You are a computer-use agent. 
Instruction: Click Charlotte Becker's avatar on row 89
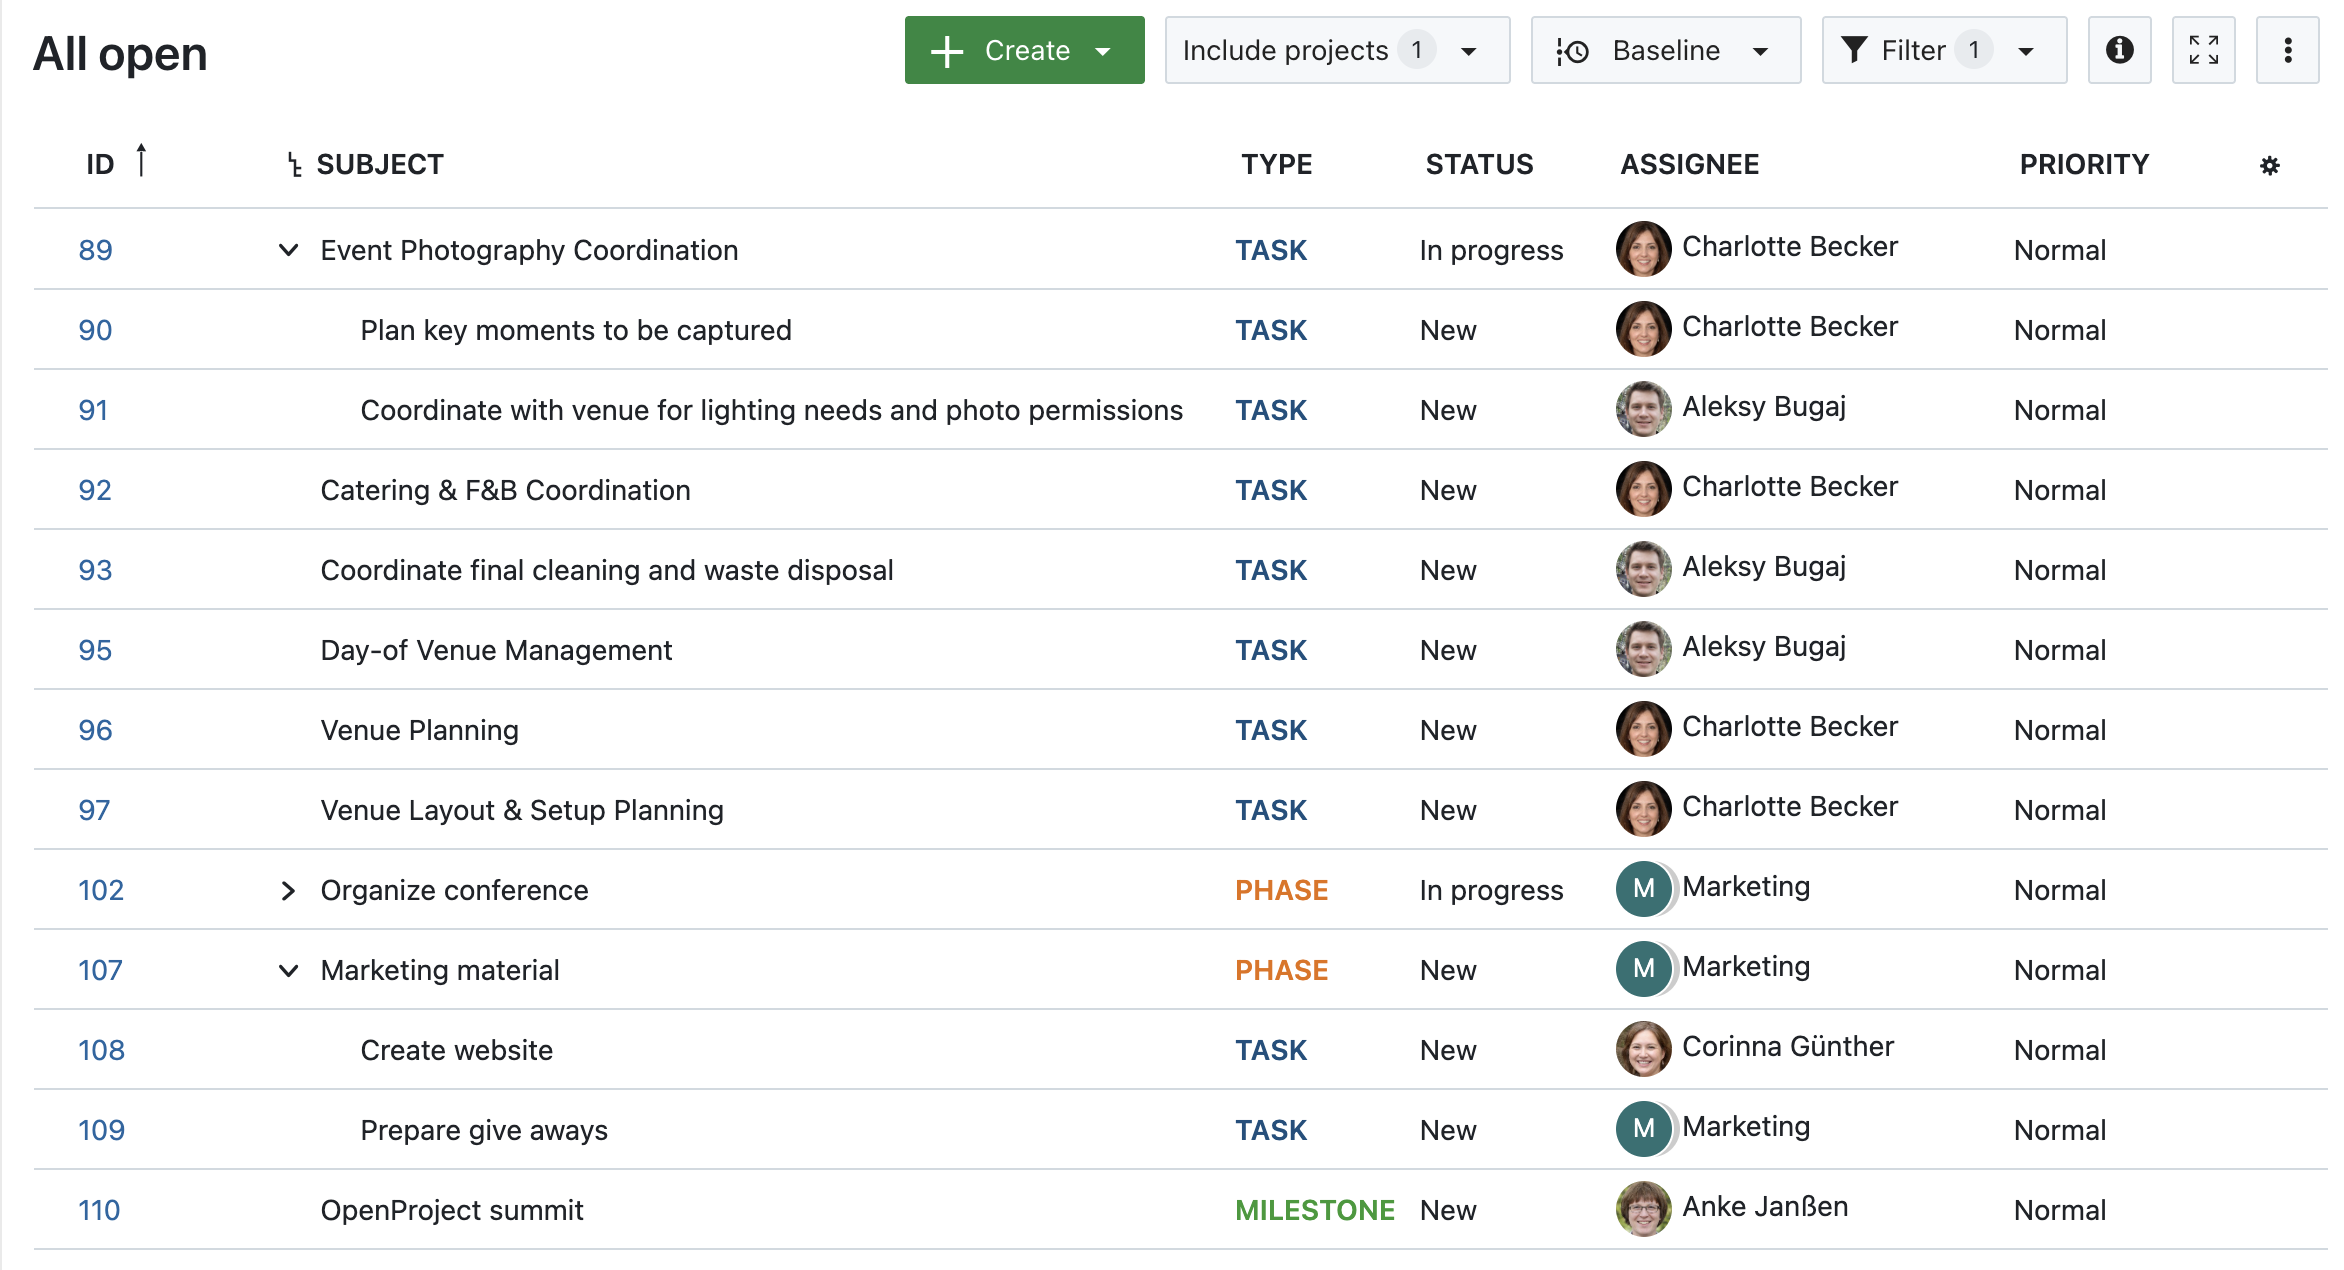1642,249
